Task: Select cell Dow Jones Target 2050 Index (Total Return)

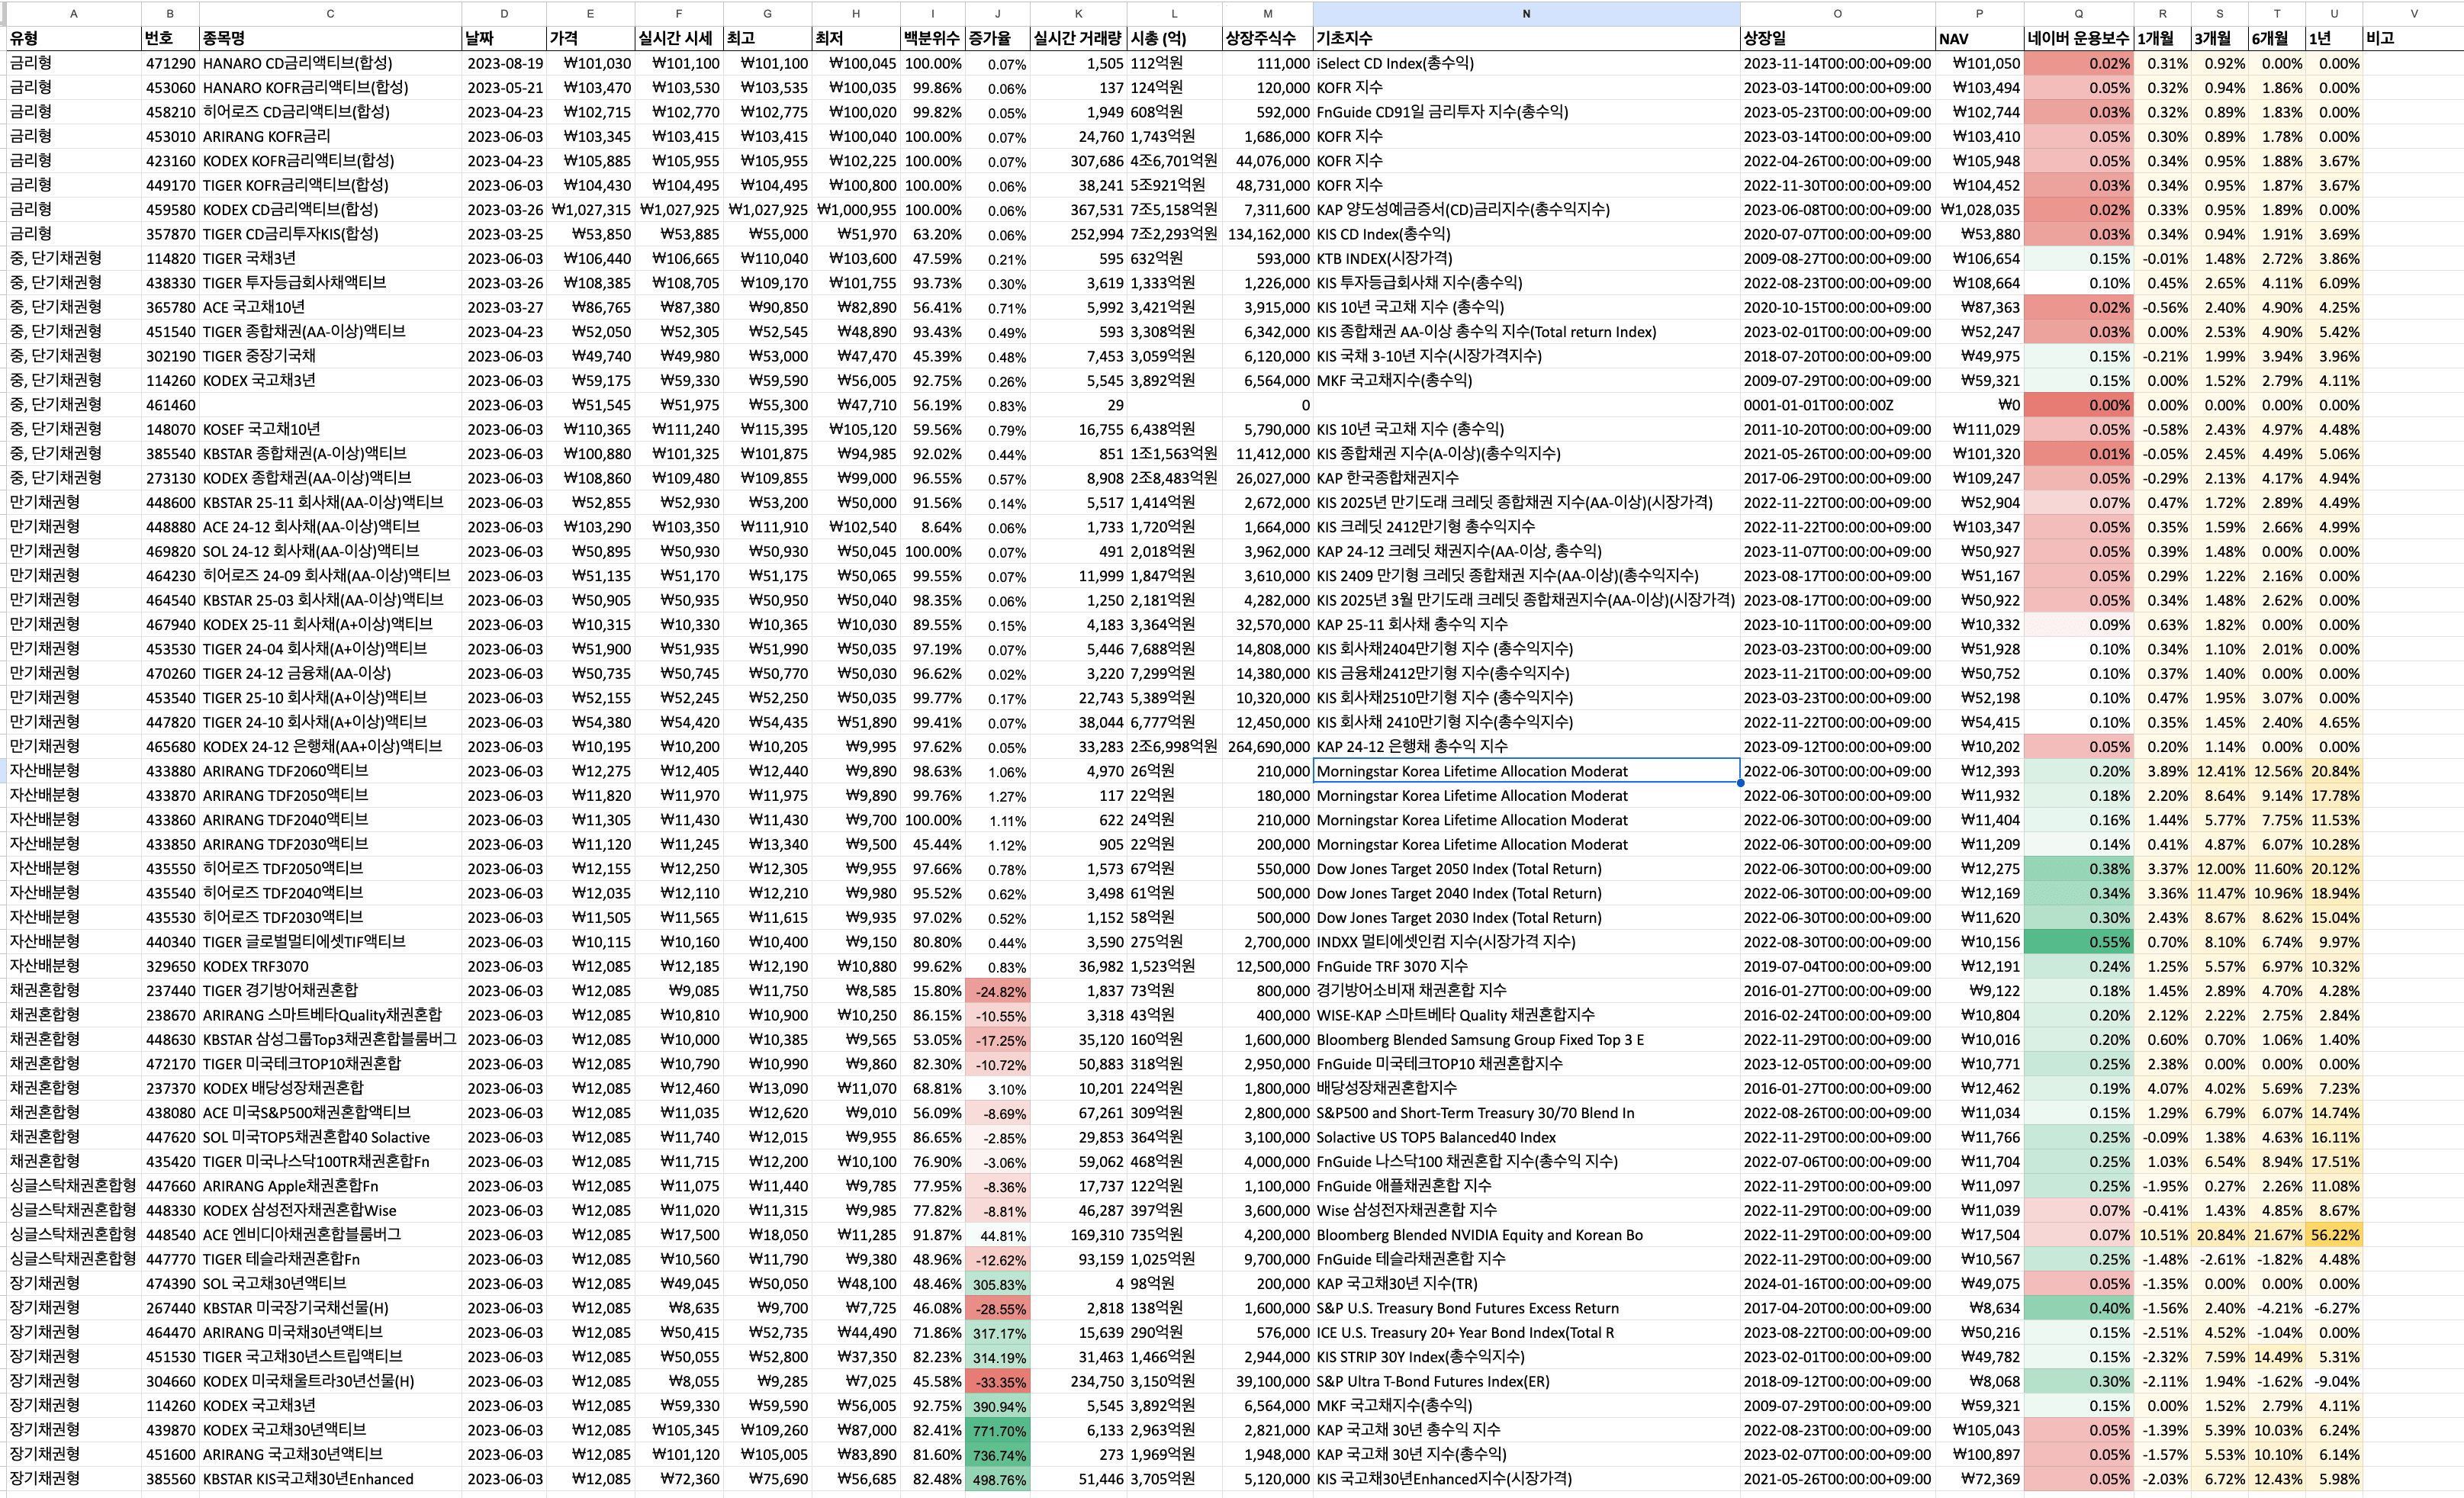Action: point(1526,869)
